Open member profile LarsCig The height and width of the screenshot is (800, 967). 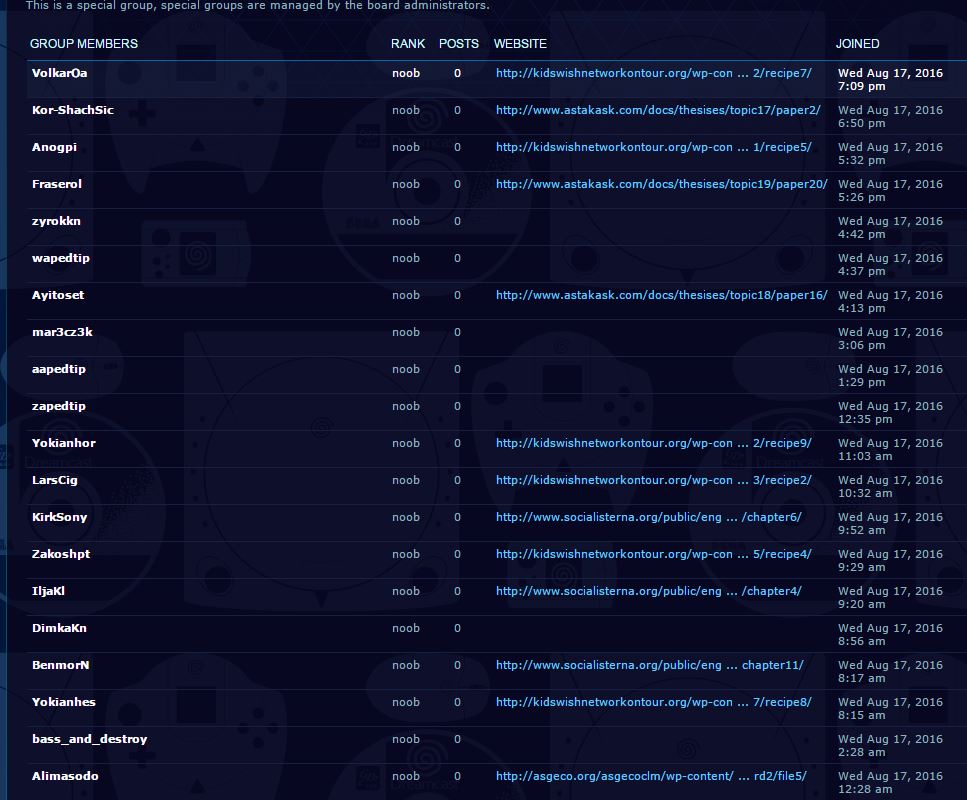coord(55,480)
